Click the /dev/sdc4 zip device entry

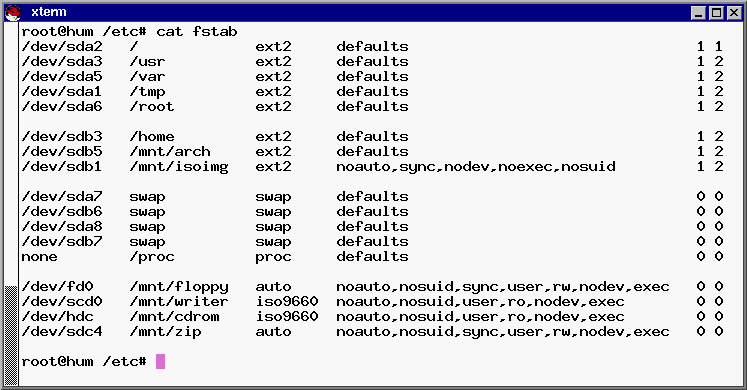tap(62, 331)
